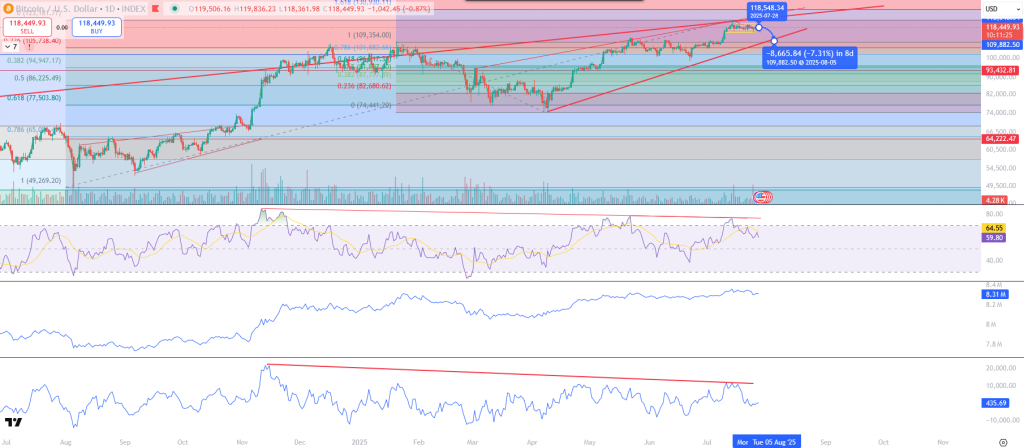Image resolution: width=1024 pixels, height=448 pixels.
Task: Click the 435.69 indicator value label
Action: pyautogui.click(x=993, y=403)
